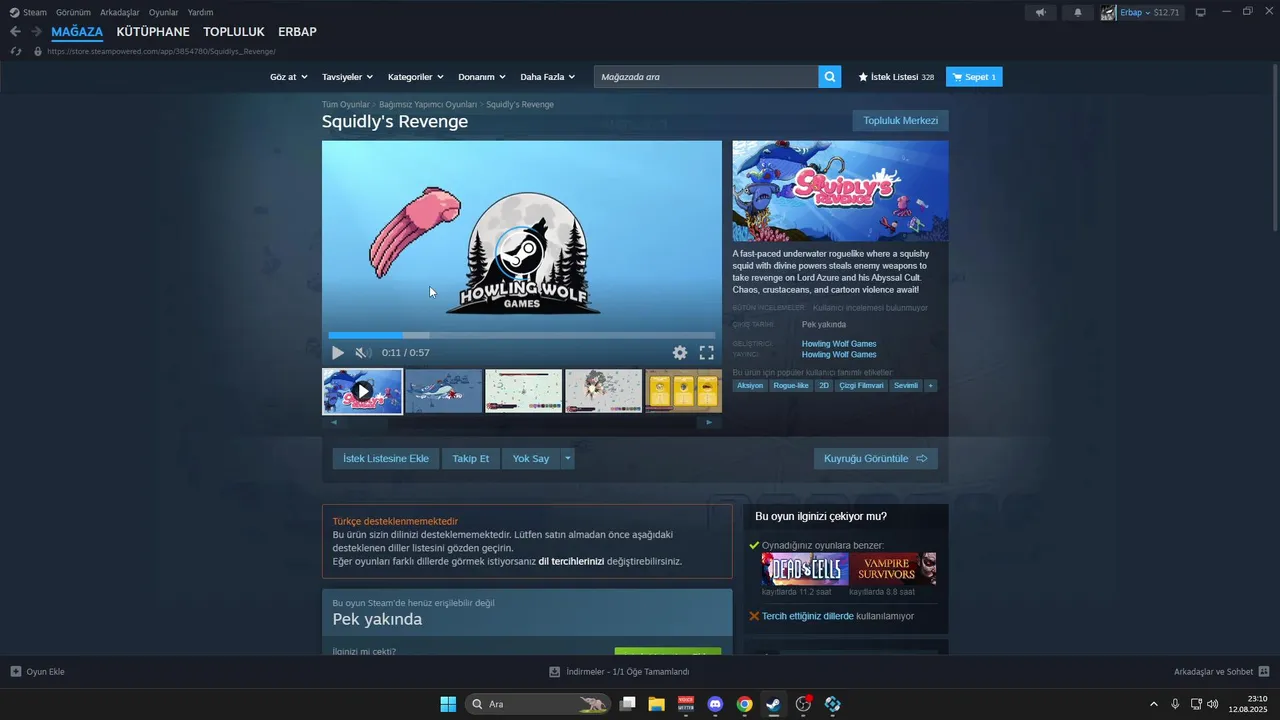Switch to the MAĞAZA tab
The height and width of the screenshot is (720, 1280).
pyautogui.click(x=77, y=32)
